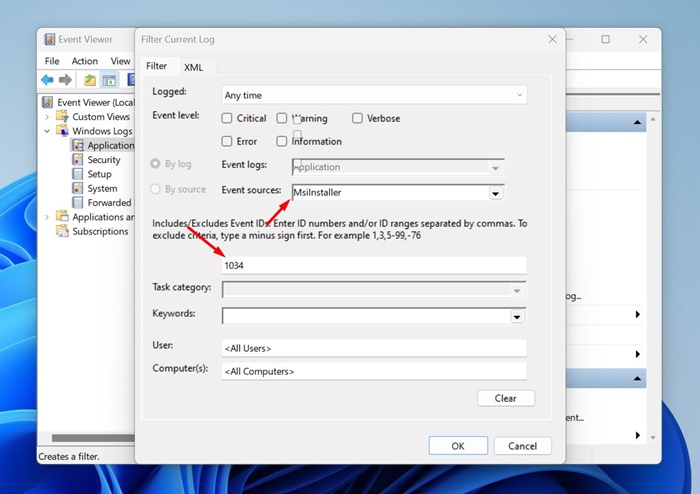This screenshot has height=494, width=700.
Task: Click the Event IDs field containing 1034
Action: coord(374,266)
